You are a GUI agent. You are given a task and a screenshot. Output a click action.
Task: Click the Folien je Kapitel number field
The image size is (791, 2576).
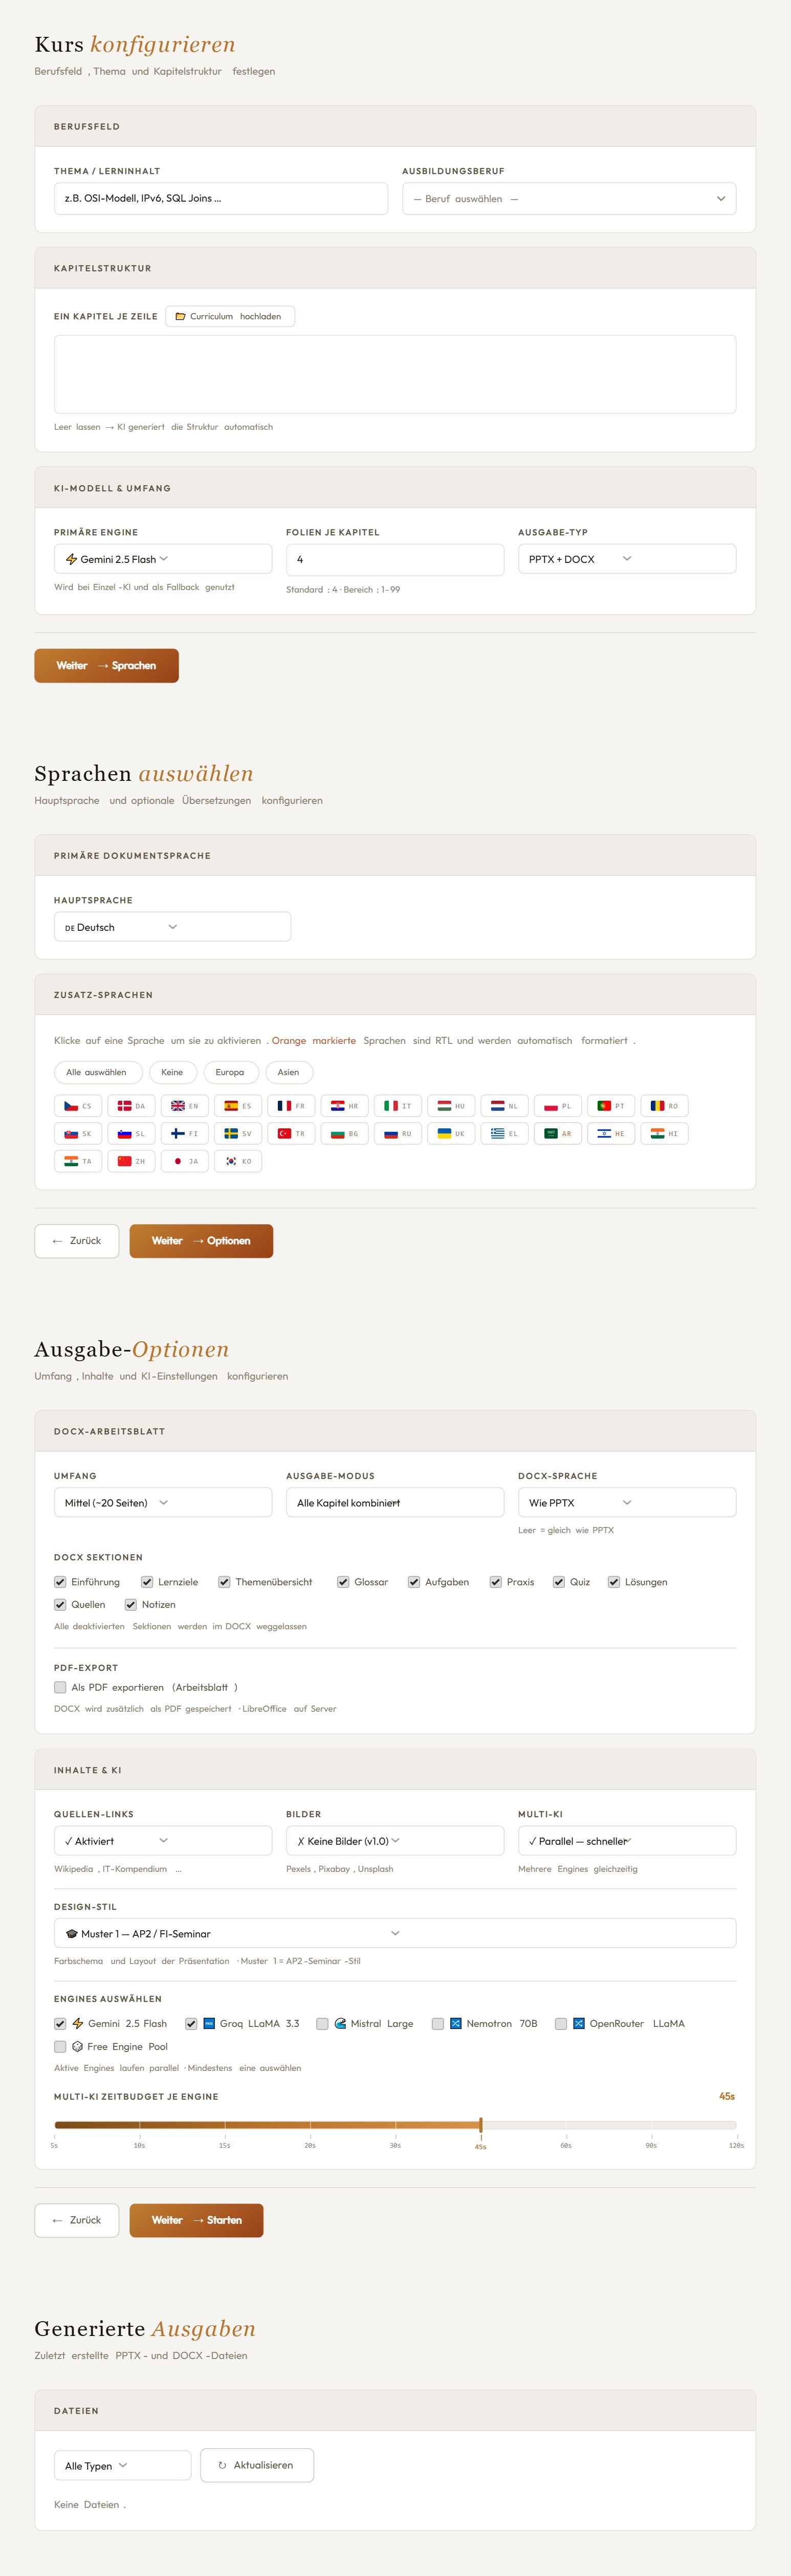pos(395,560)
